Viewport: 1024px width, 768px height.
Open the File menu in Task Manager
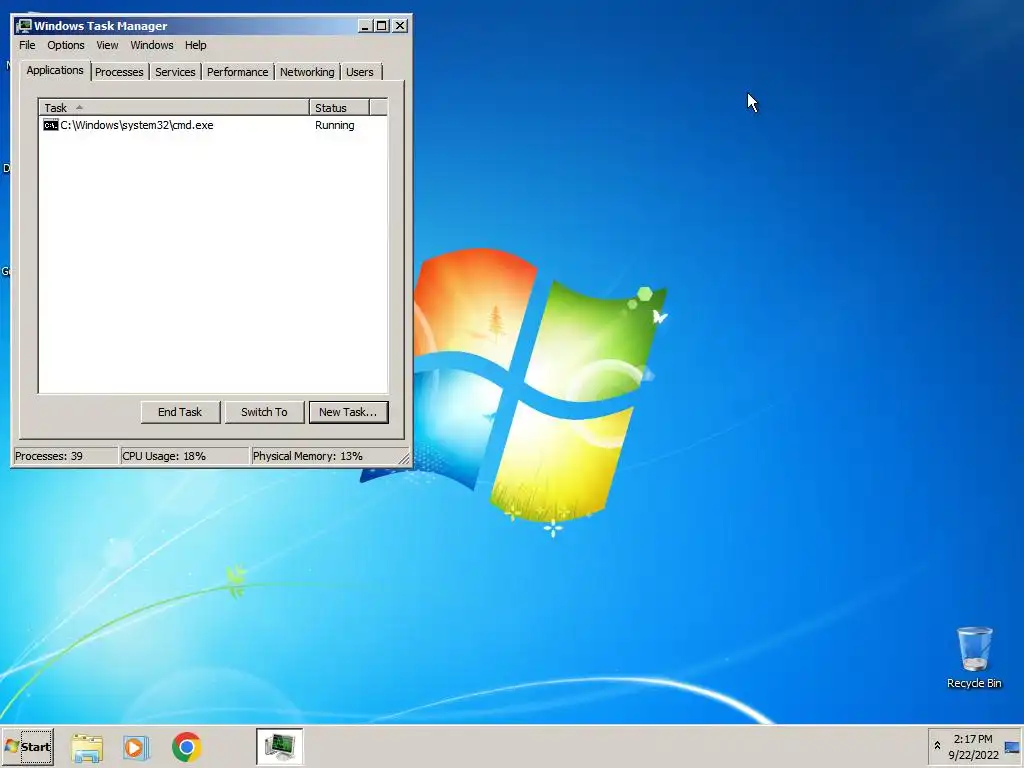pos(27,45)
